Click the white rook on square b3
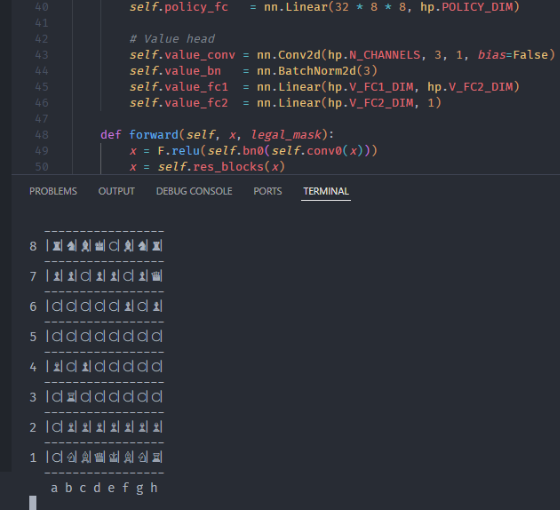Image resolution: width=560 pixels, height=510 pixels. 72,397
